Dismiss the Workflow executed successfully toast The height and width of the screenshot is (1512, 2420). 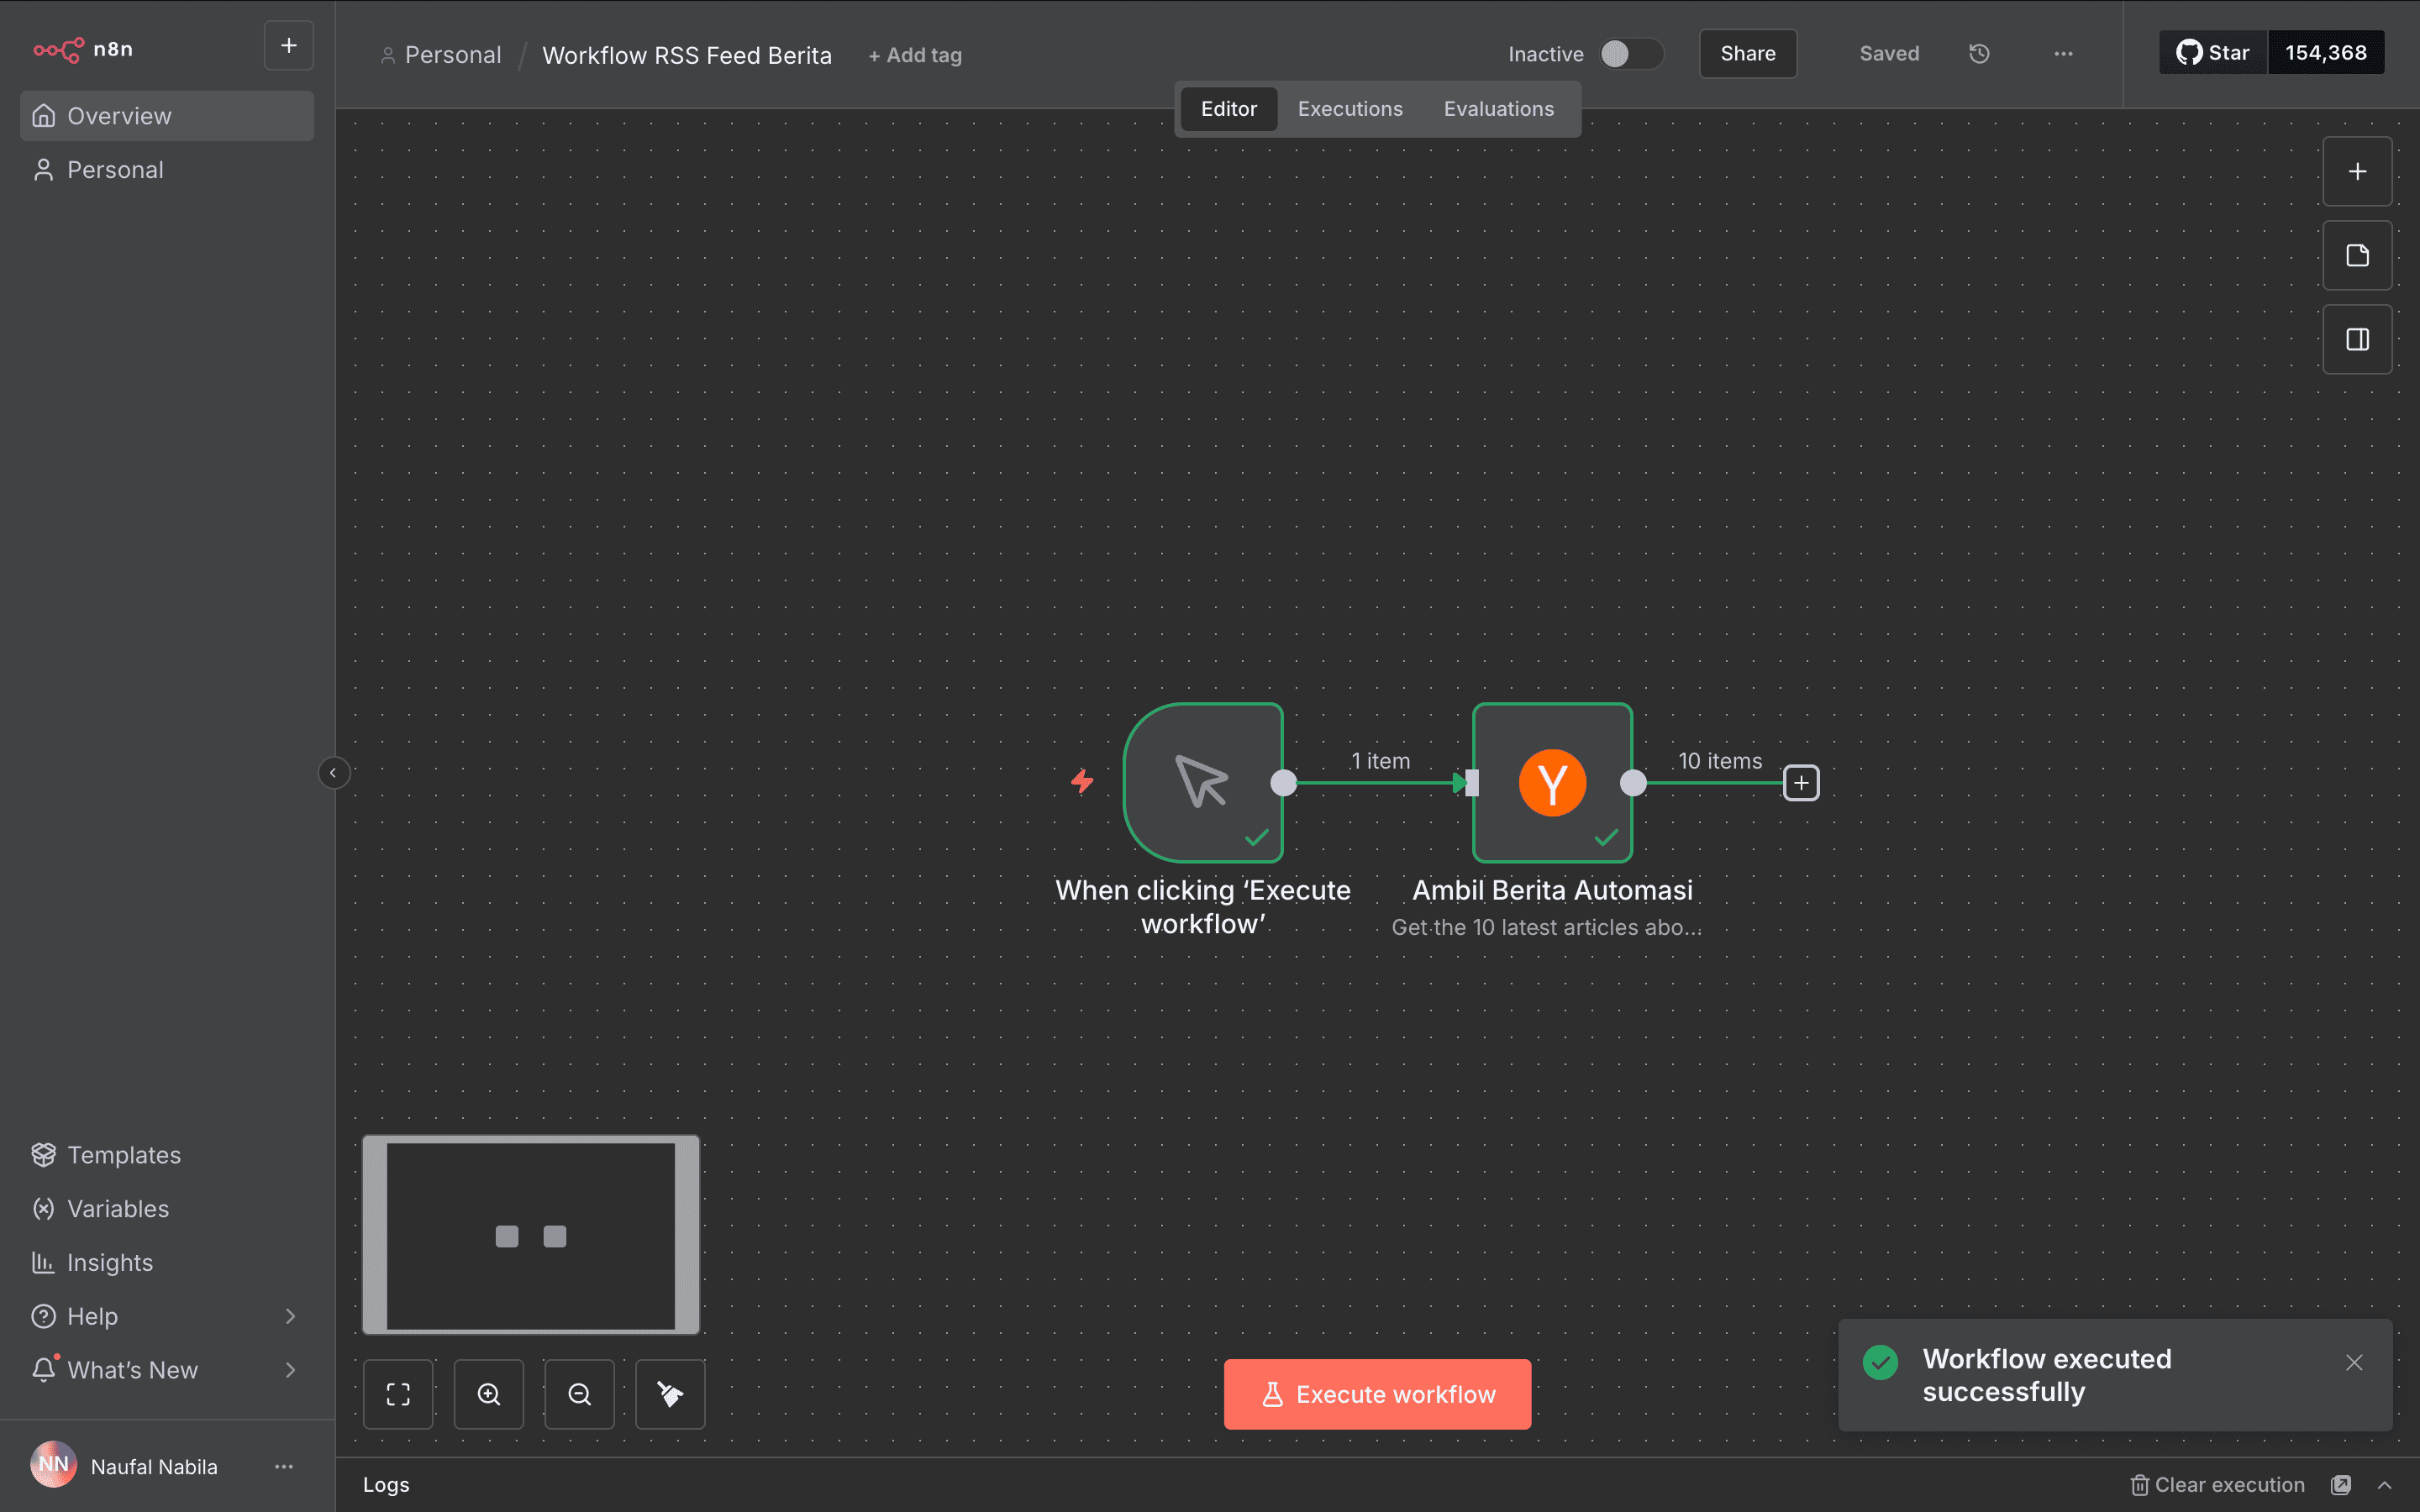(2354, 1363)
